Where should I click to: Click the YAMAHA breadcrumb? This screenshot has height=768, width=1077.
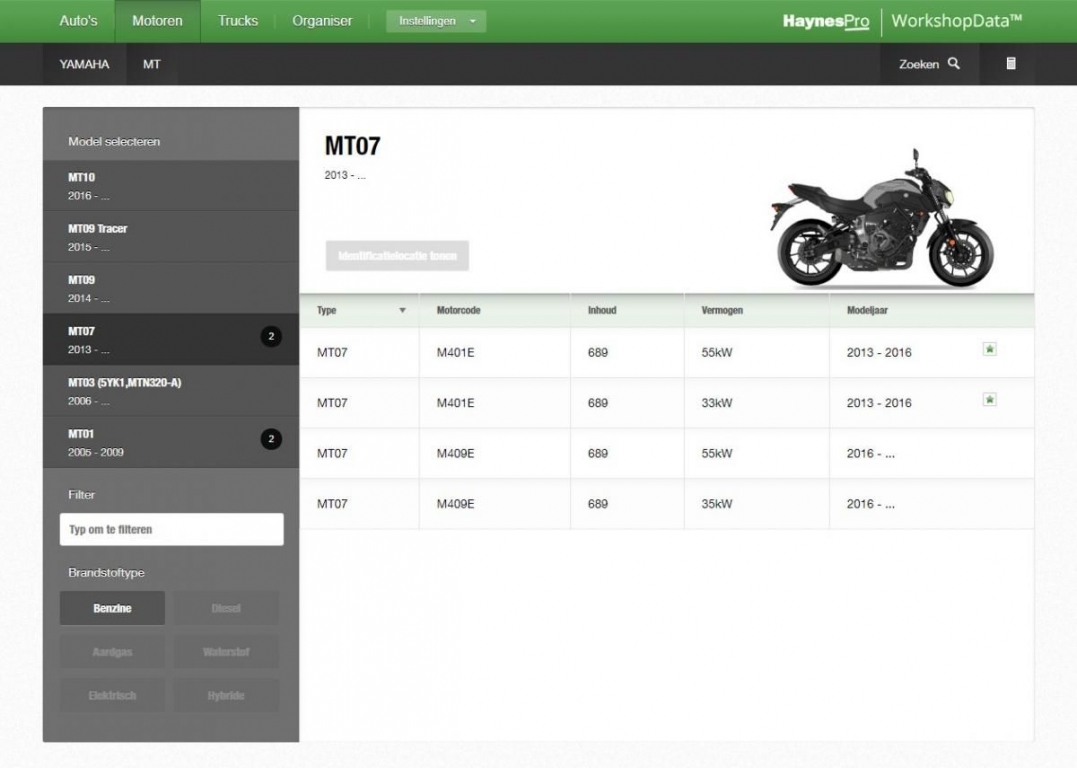point(84,64)
